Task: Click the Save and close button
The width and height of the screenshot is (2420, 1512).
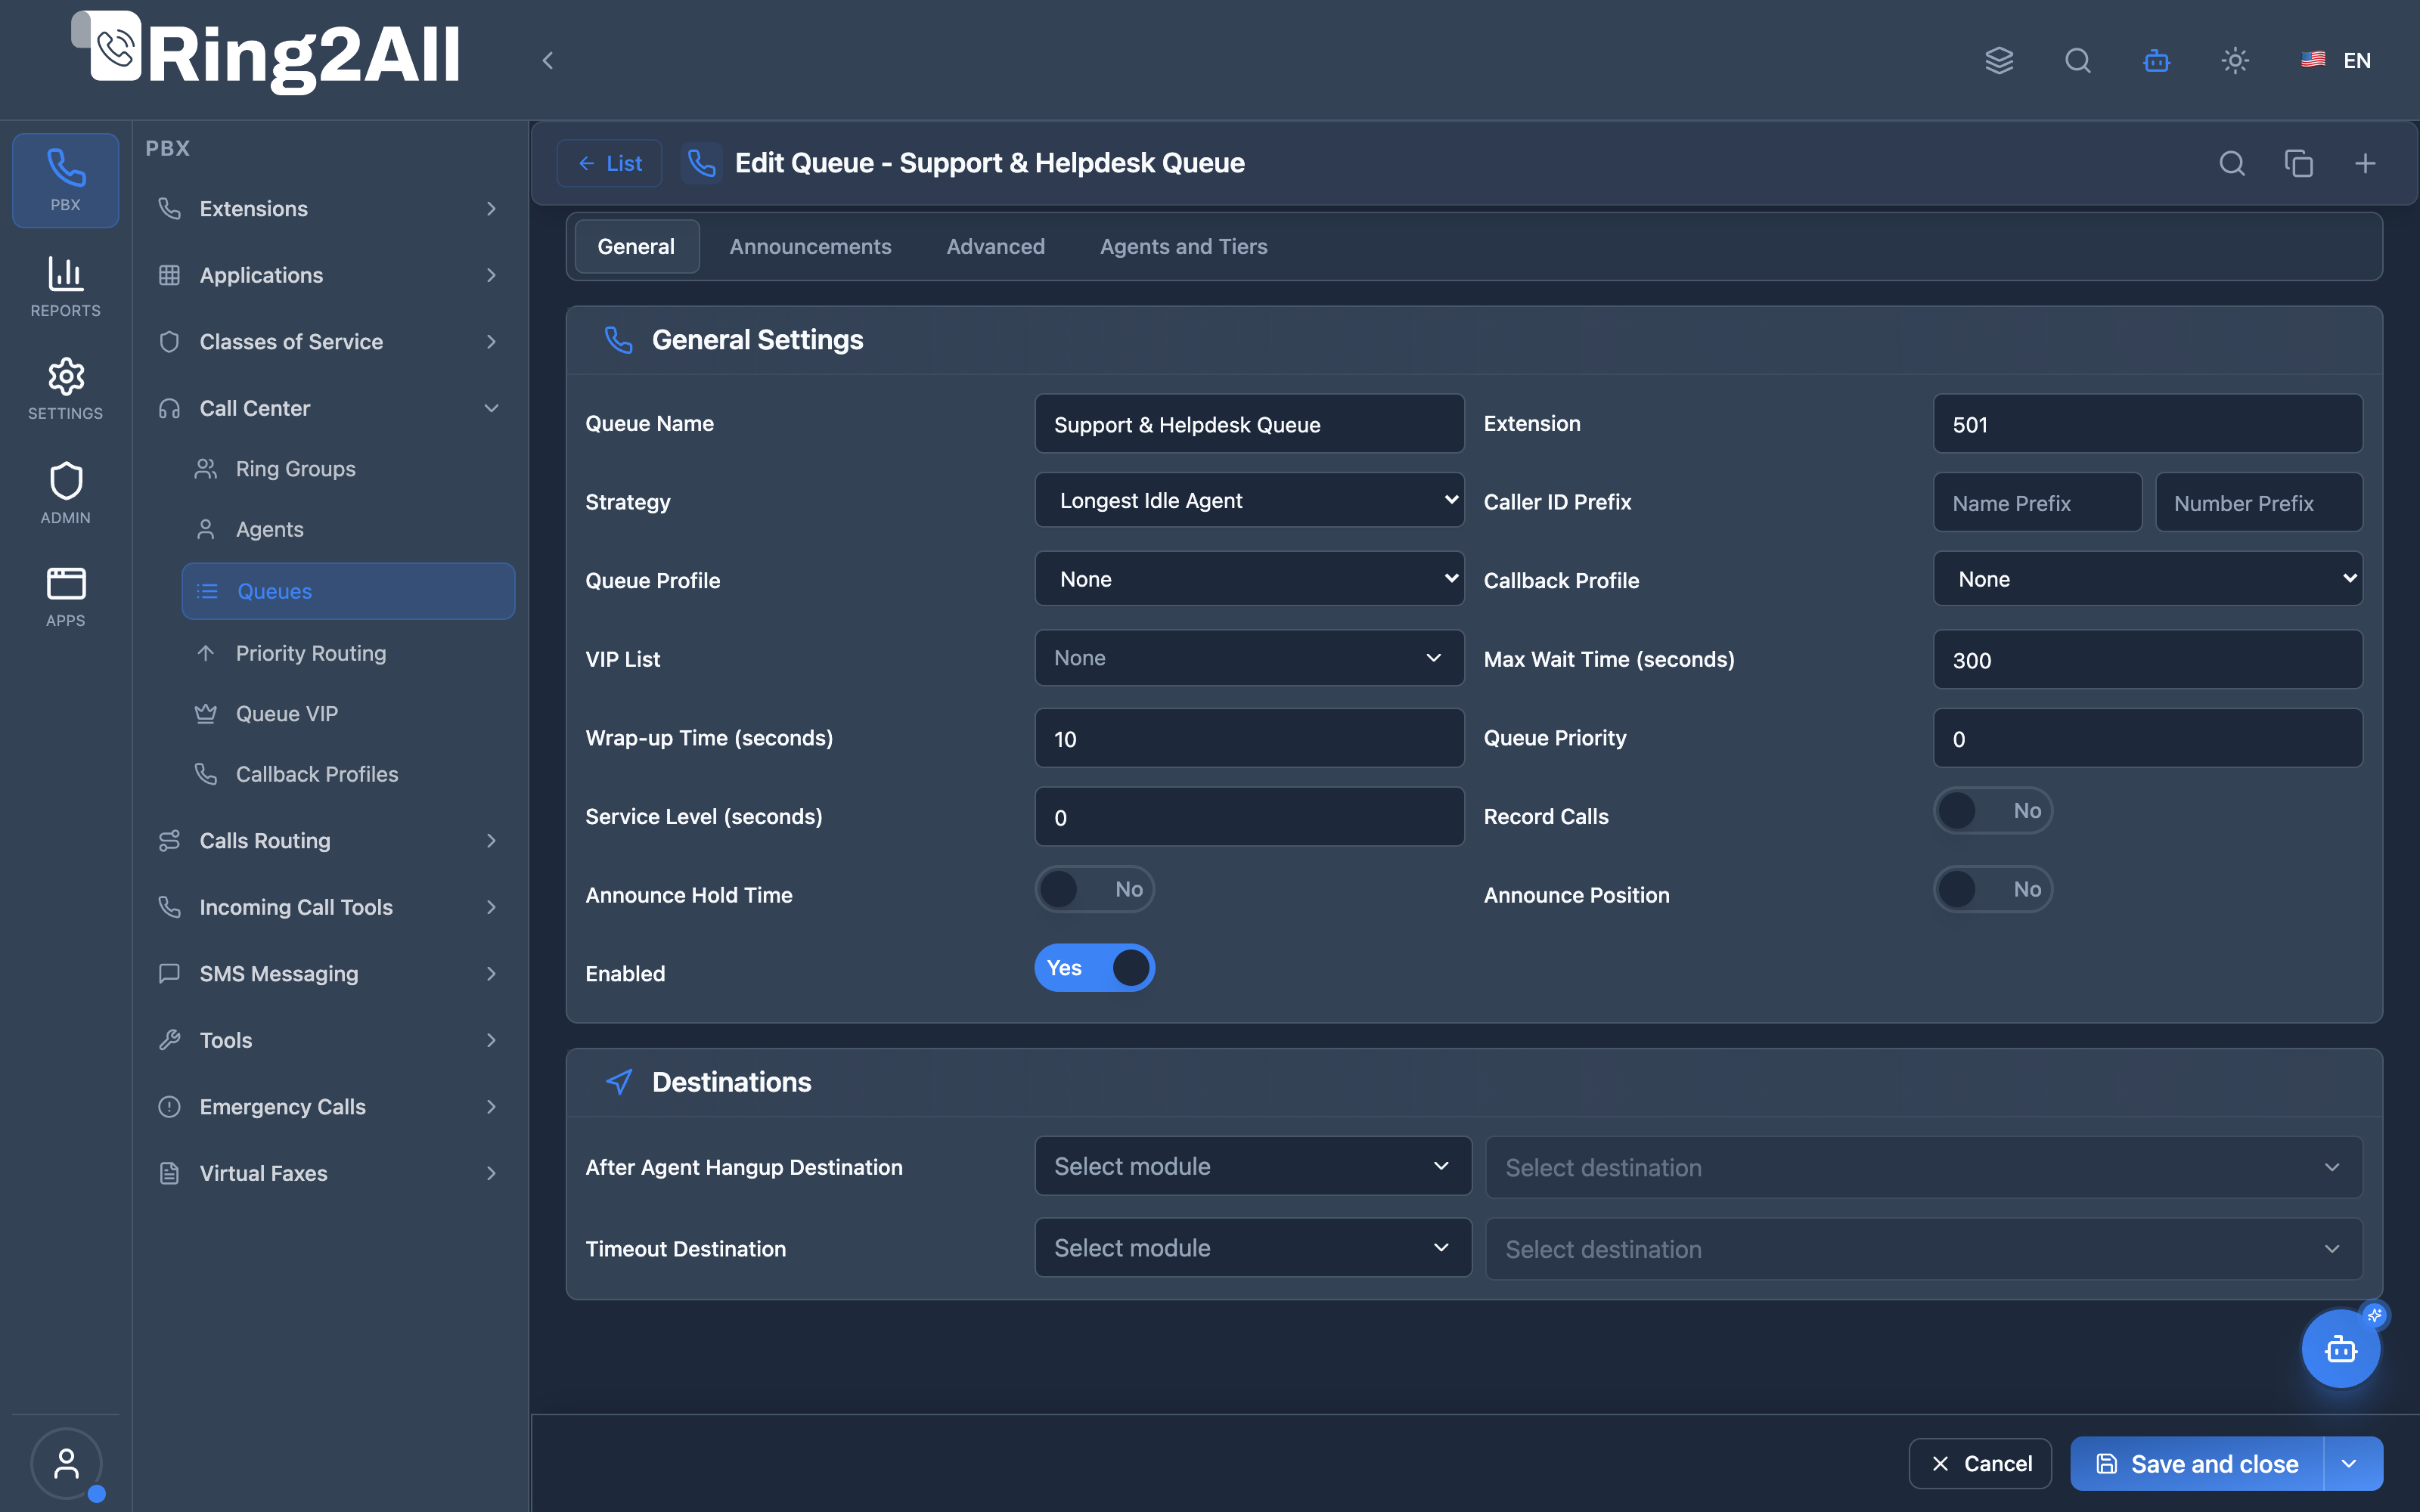Action: point(2198,1464)
